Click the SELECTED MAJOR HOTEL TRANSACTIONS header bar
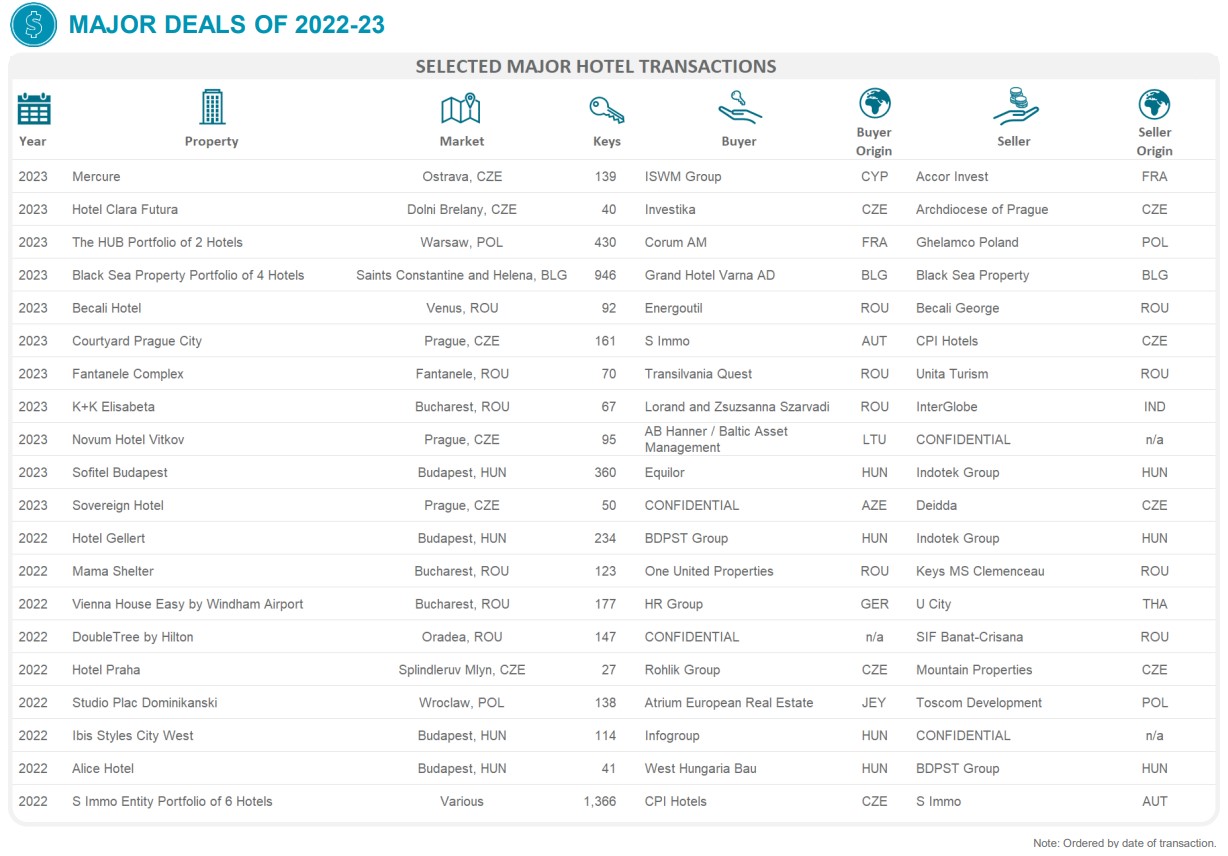Screen dimensions: 1228x856 click(x=596, y=66)
